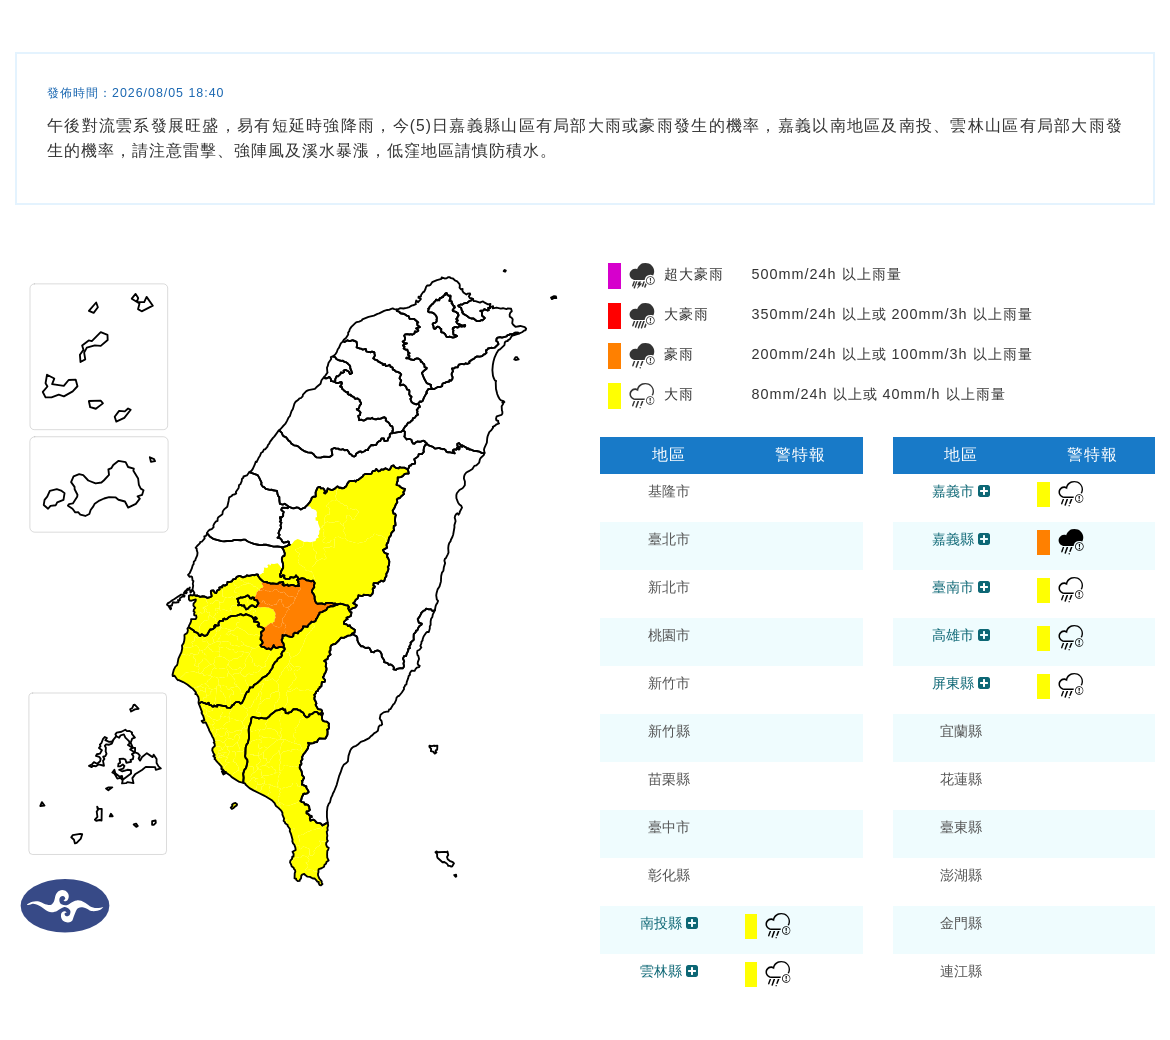Image resolution: width=1170 pixels, height=1040 pixels.
Task: Click the rain warning icon in 高雄市 row
Action: (1071, 637)
